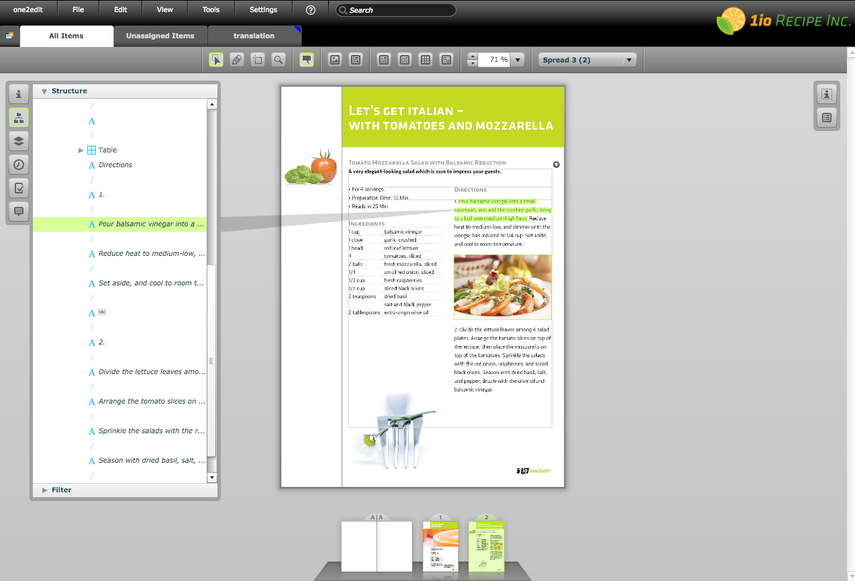Open the View menu
Viewport: 855px width, 581px height.
(x=165, y=10)
